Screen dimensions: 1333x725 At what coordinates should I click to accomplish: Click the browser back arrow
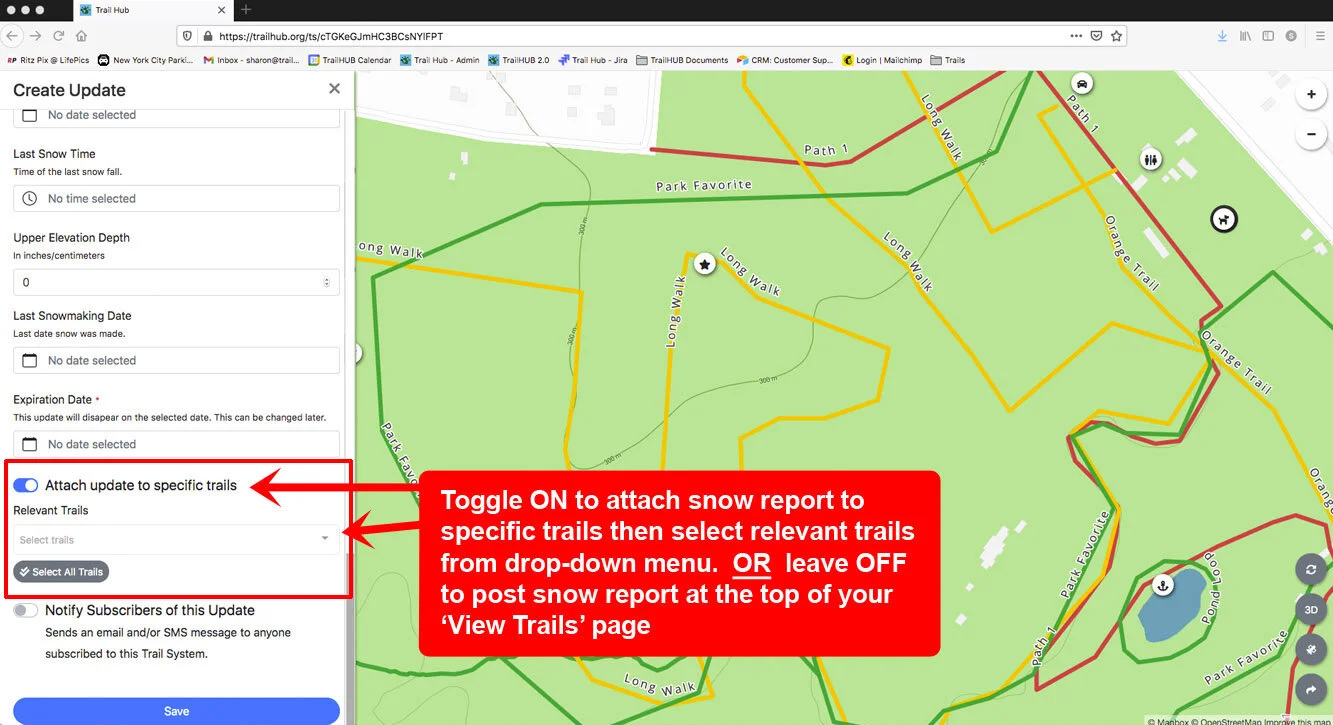coord(12,36)
